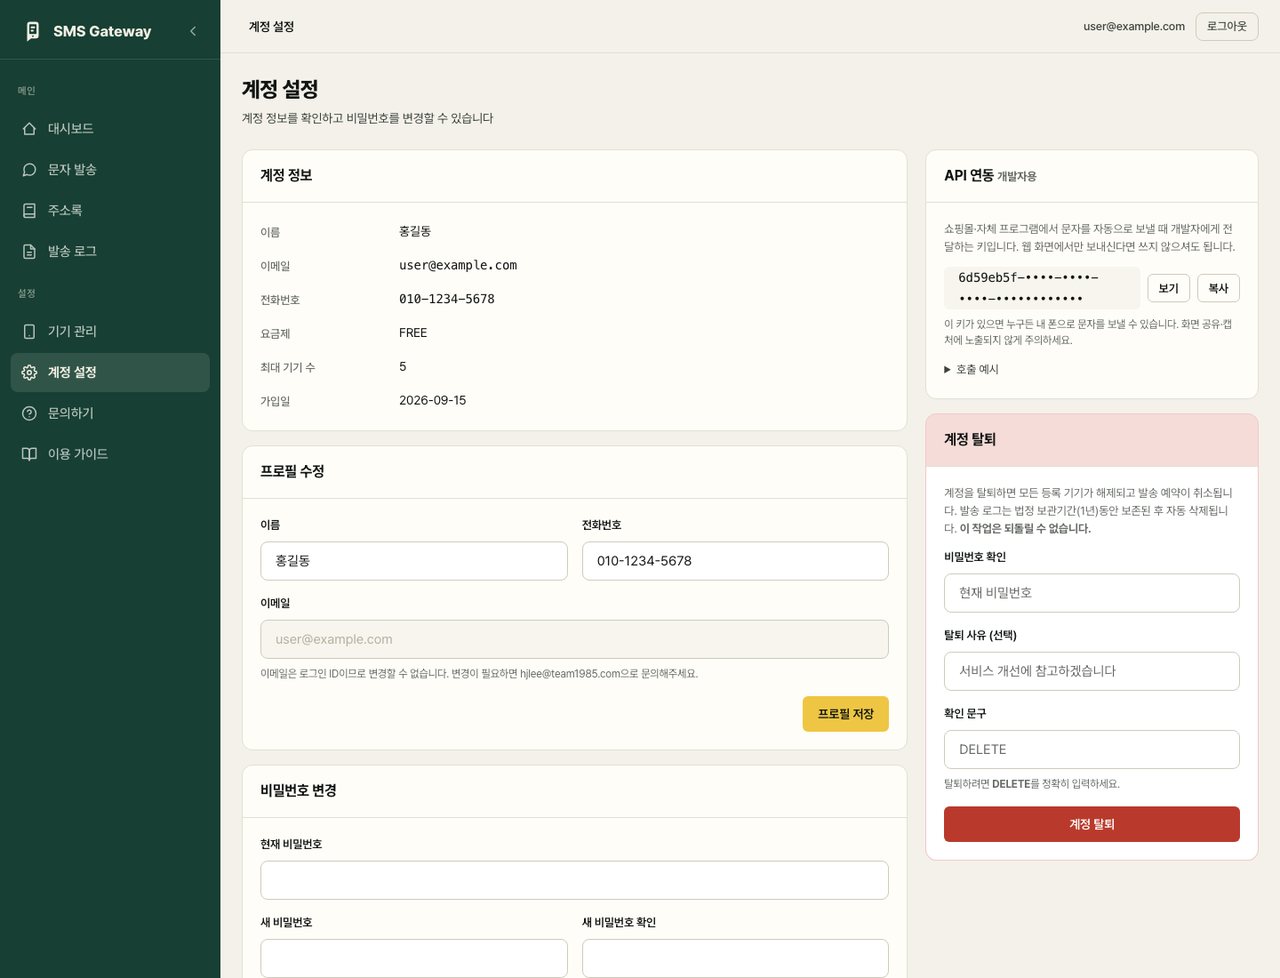1280x978 pixels.
Task: Click the 이름 field in 프로필 수정
Action: (414, 561)
